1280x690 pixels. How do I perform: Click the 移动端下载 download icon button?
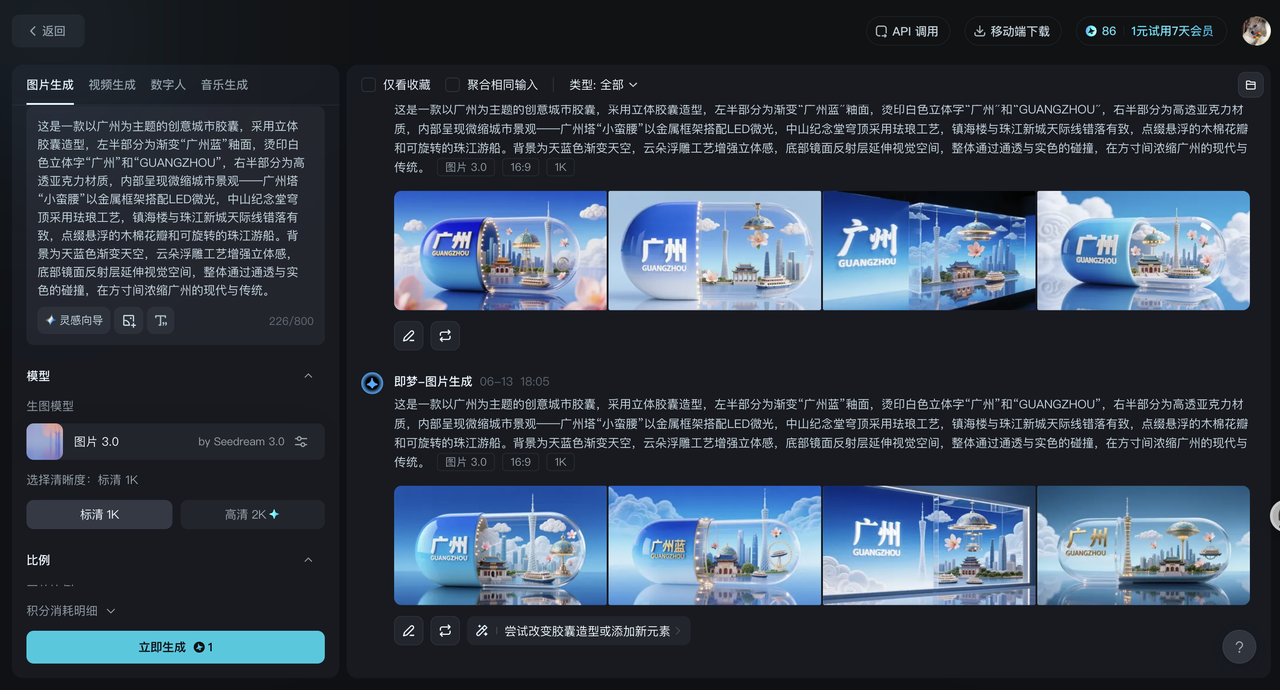(1014, 31)
